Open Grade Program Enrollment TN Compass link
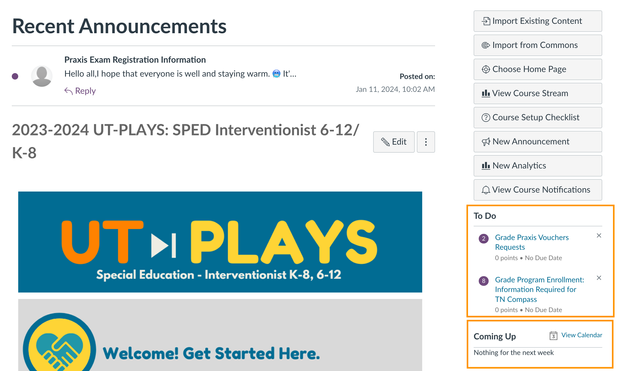Viewport: 625px width, 371px height. [539, 289]
